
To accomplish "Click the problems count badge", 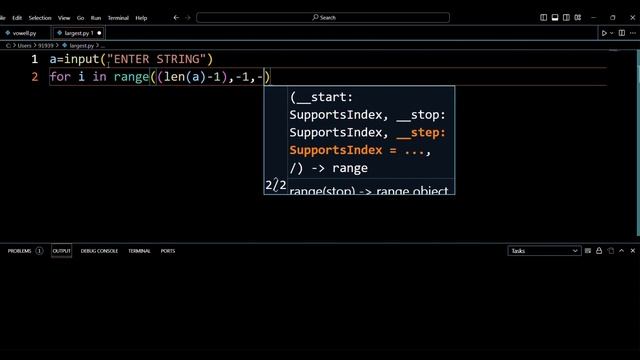I will point(39,251).
